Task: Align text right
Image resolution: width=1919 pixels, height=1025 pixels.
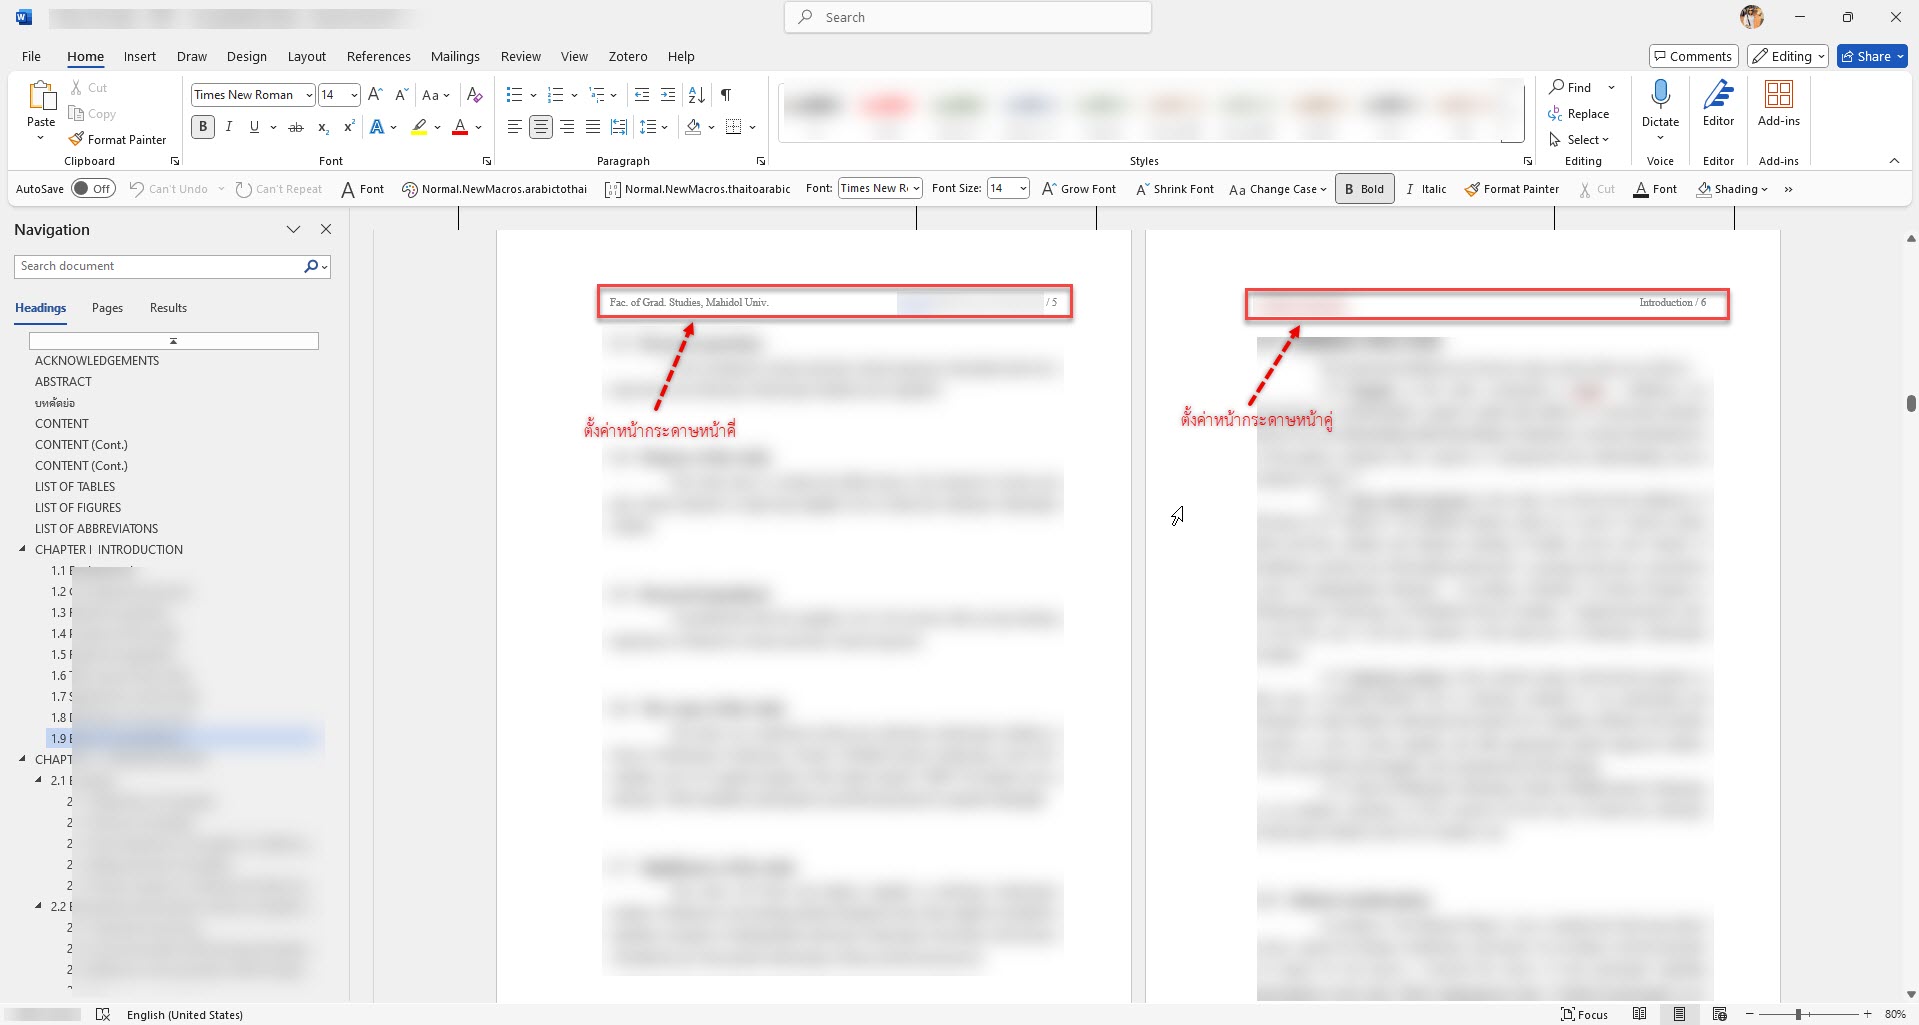Action: click(x=567, y=127)
